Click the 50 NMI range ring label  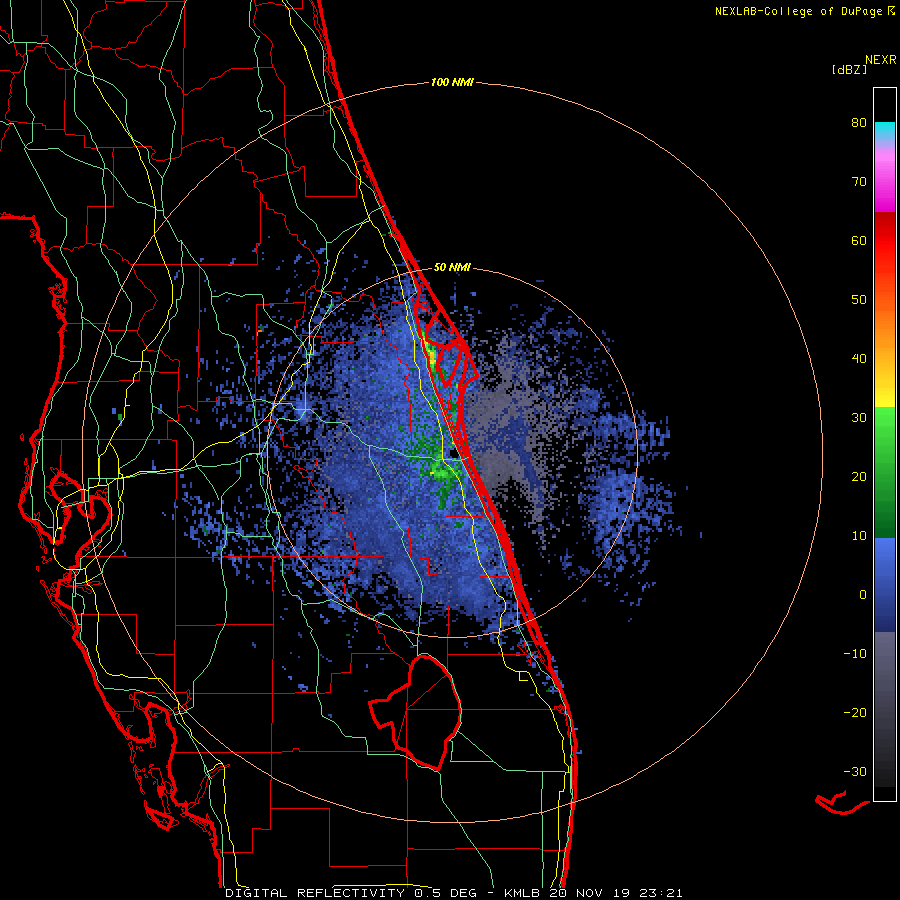click(x=452, y=267)
